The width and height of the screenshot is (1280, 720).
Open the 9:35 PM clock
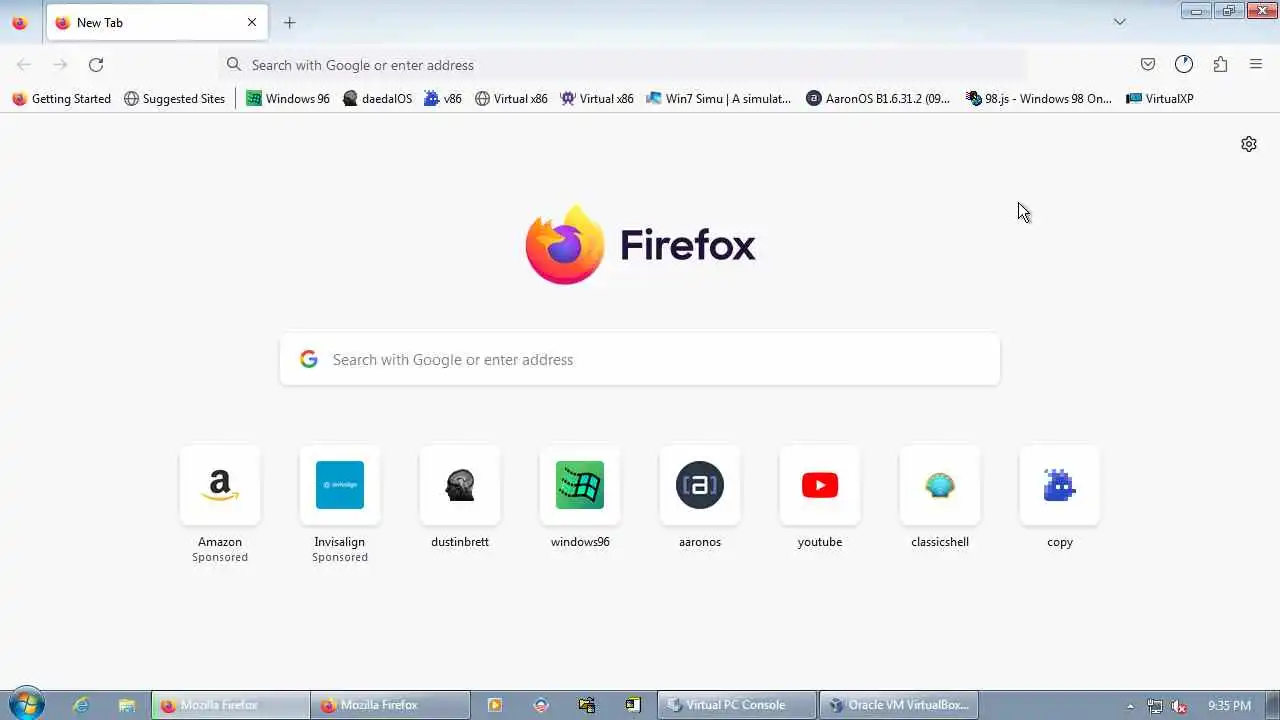[1229, 706]
